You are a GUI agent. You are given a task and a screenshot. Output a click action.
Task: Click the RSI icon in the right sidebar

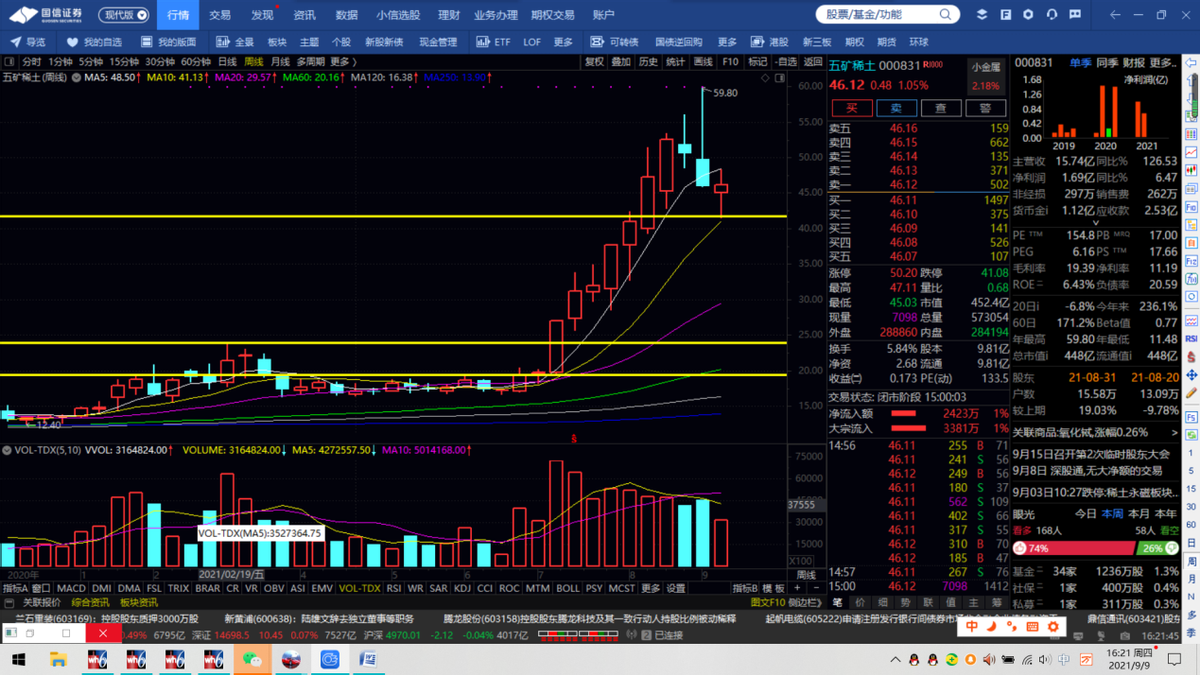click(x=1191, y=339)
